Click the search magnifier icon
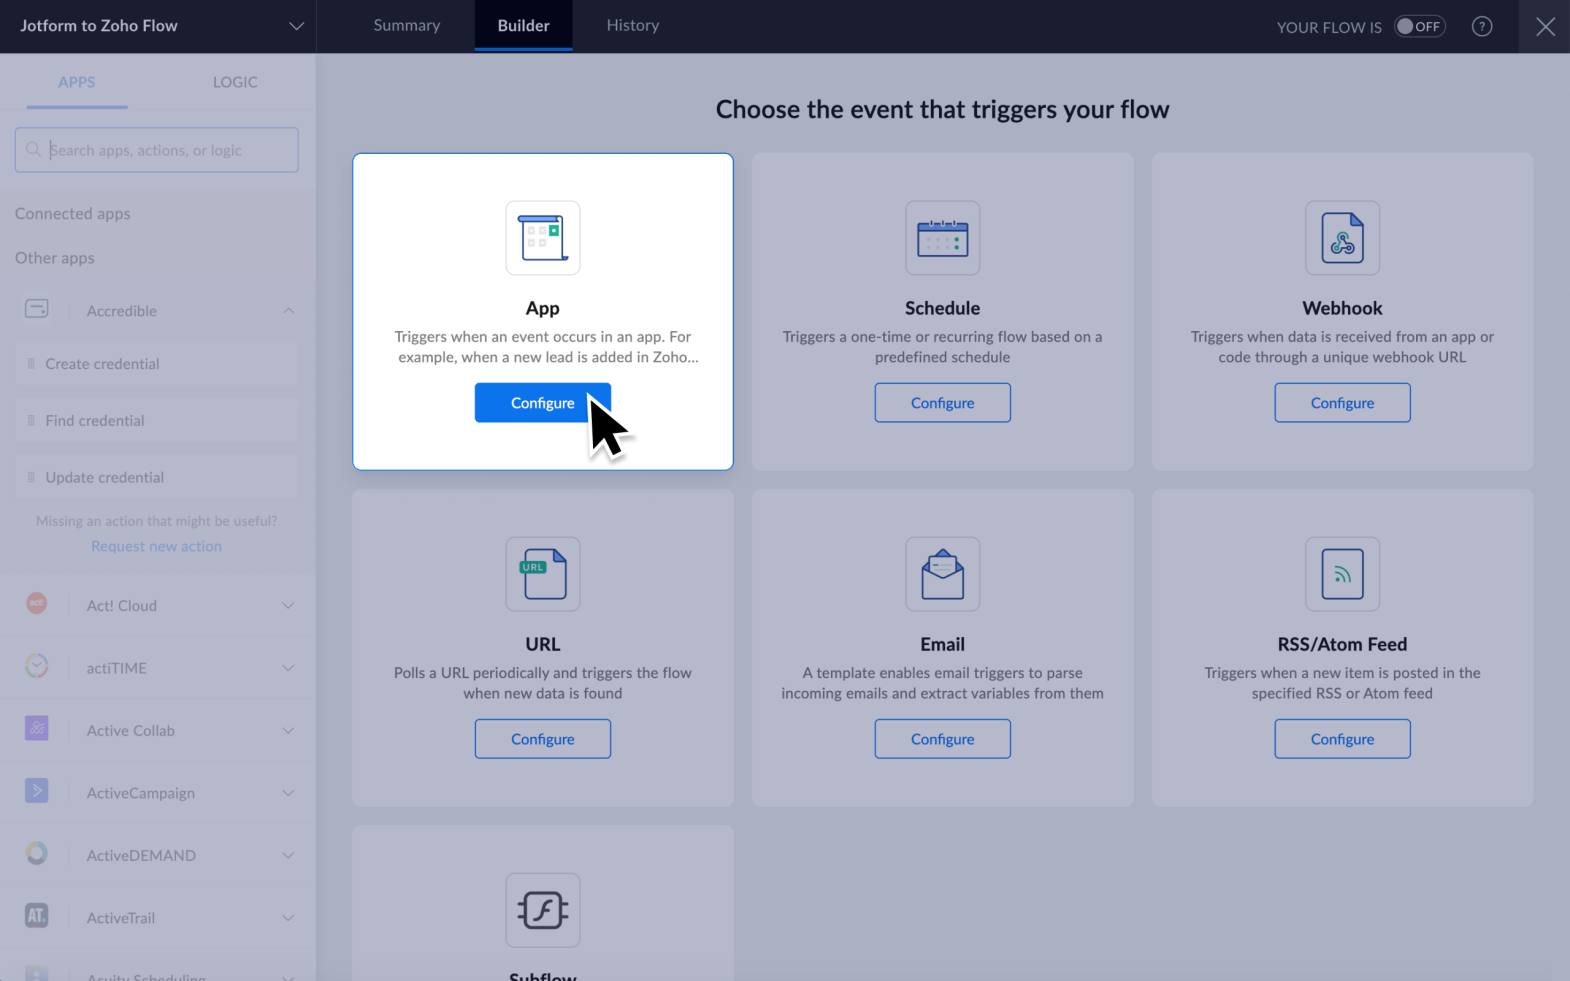1570x981 pixels. pos(33,150)
